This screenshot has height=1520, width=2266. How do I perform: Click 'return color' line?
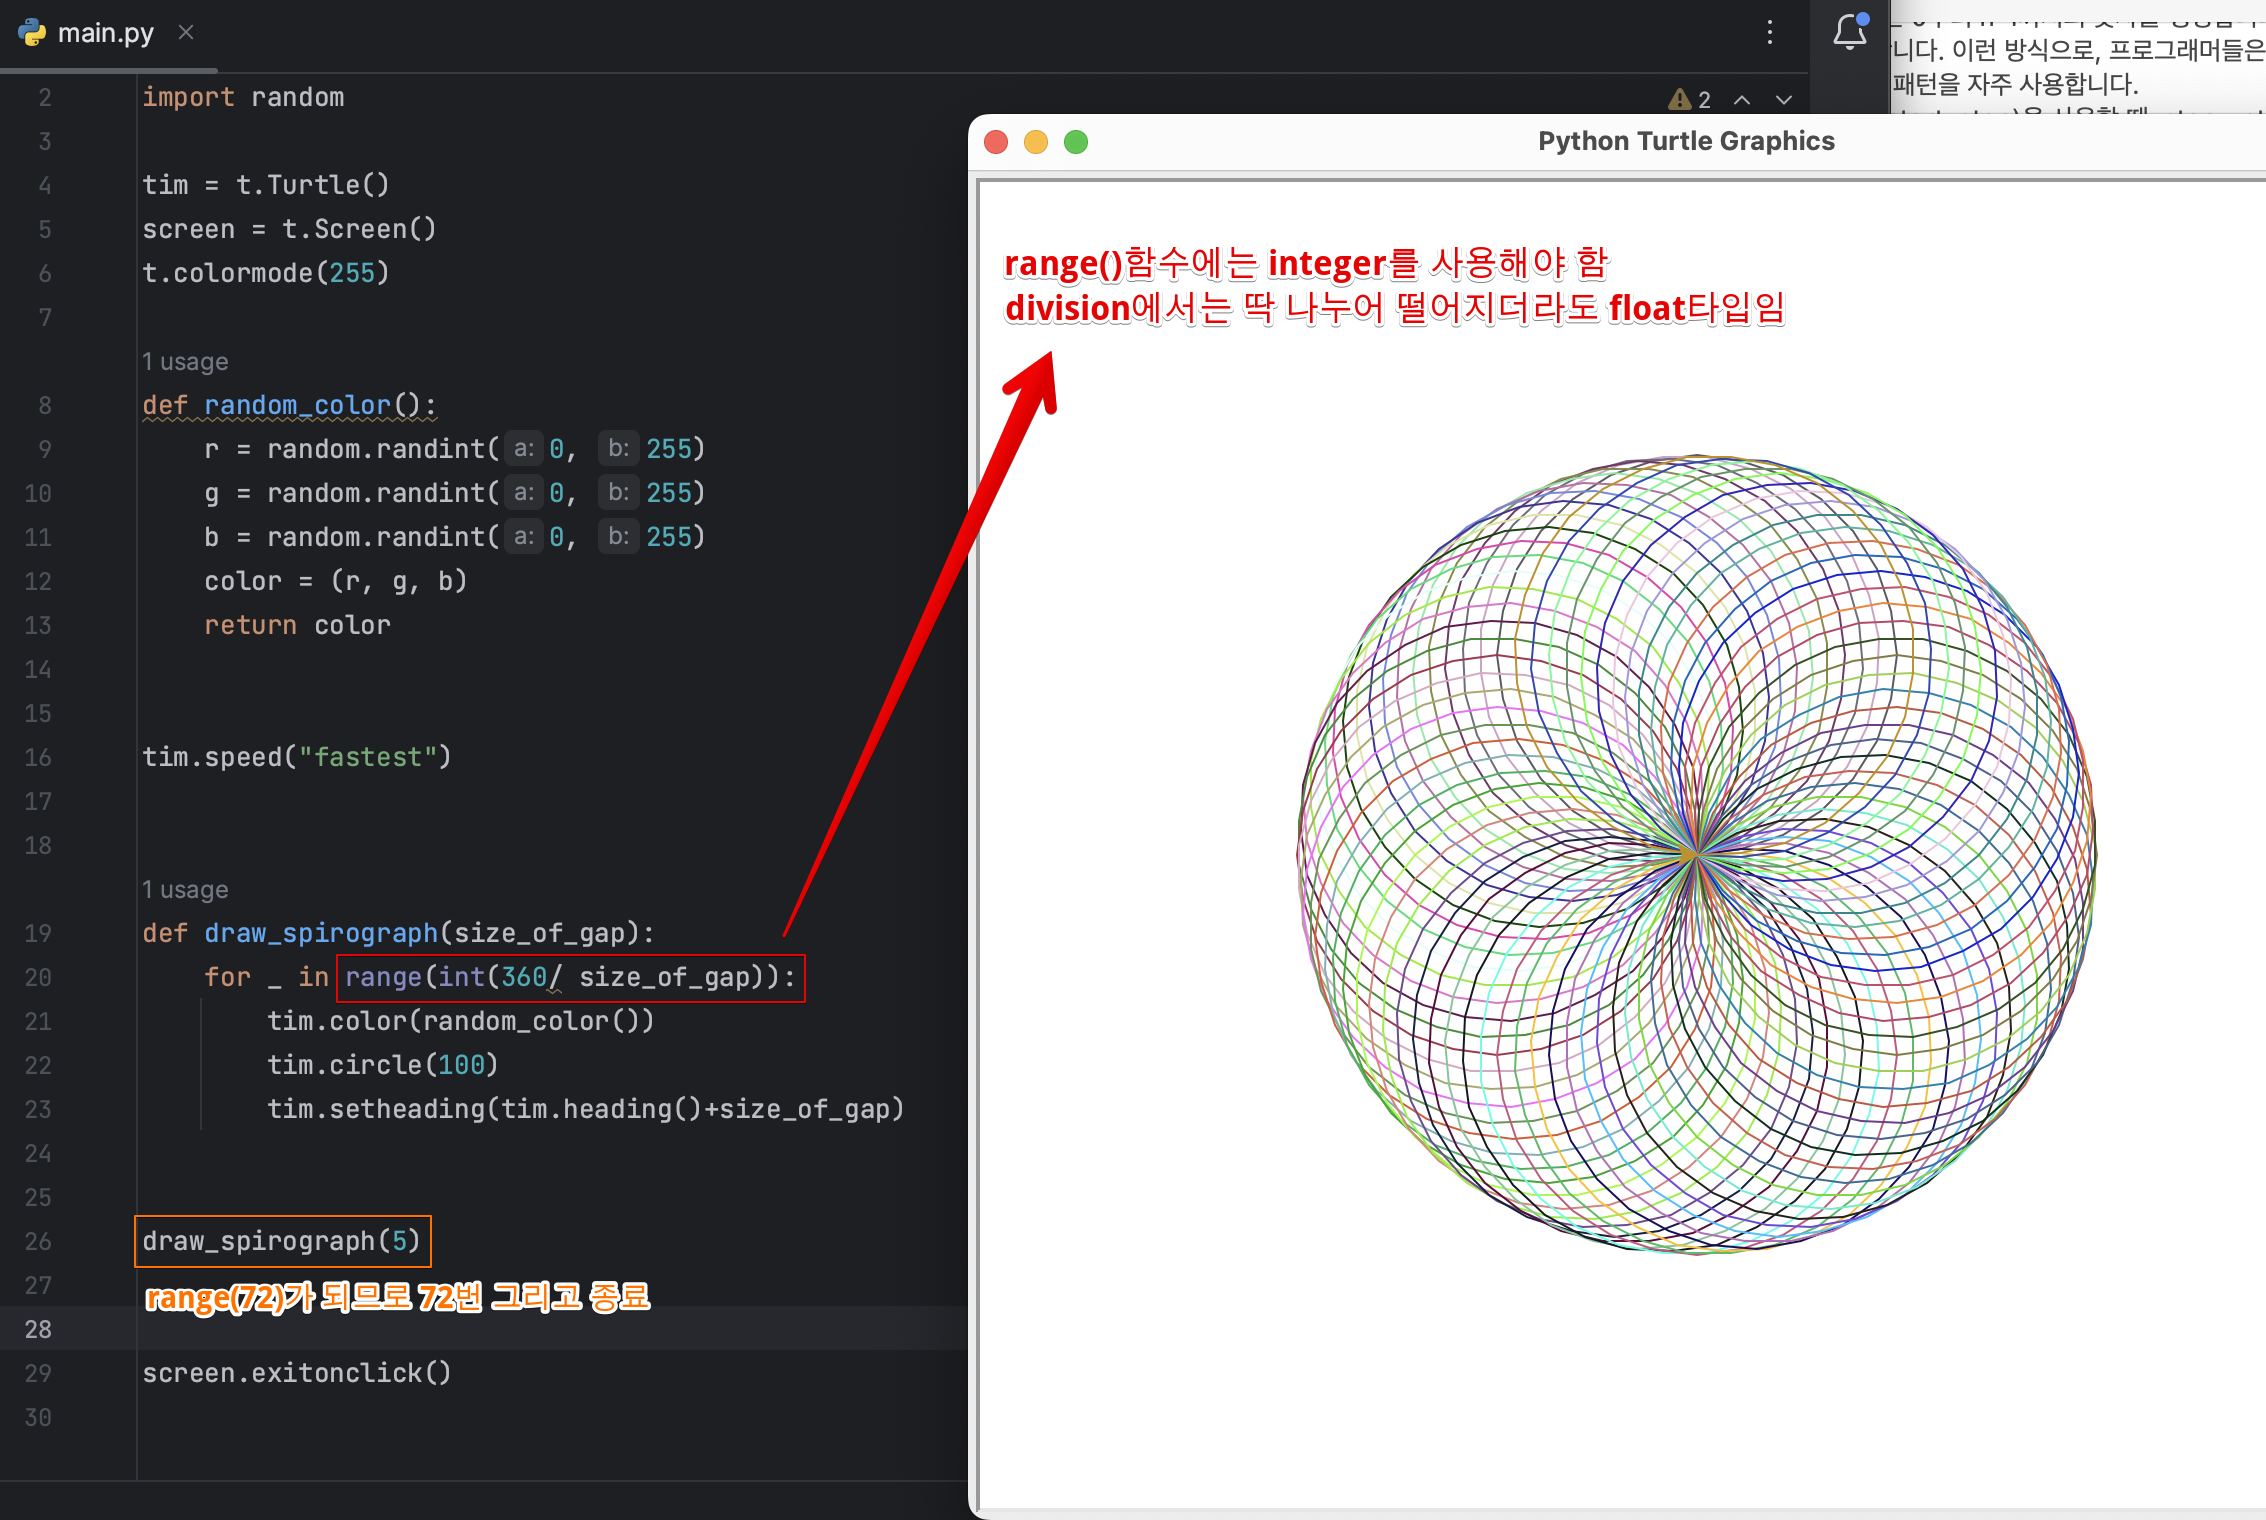point(297,625)
